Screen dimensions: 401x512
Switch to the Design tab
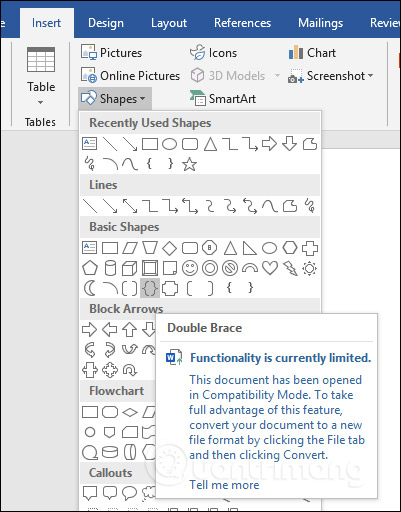coord(106,23)
